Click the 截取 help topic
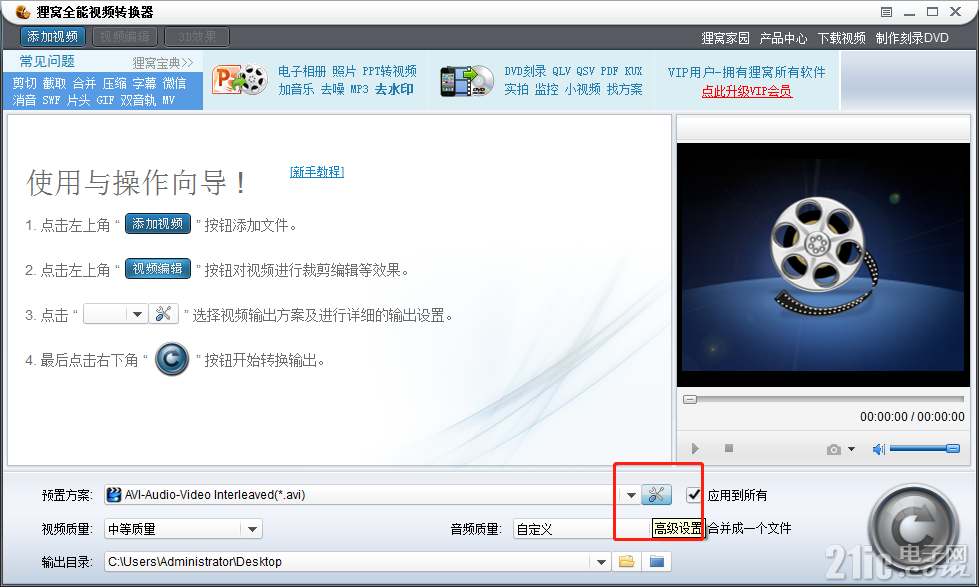This screenshot has height=587, width=979. (54, 83)
